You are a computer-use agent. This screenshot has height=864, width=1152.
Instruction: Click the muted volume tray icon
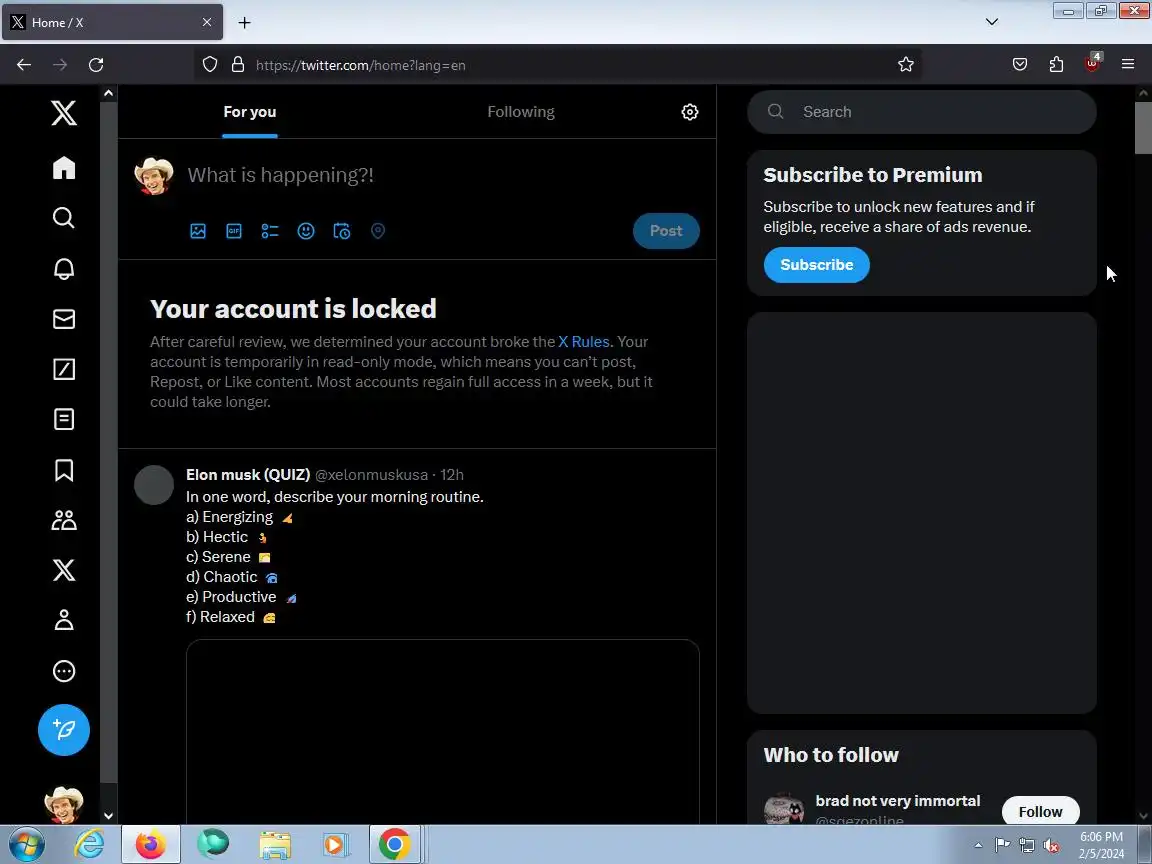point(1051,846)
